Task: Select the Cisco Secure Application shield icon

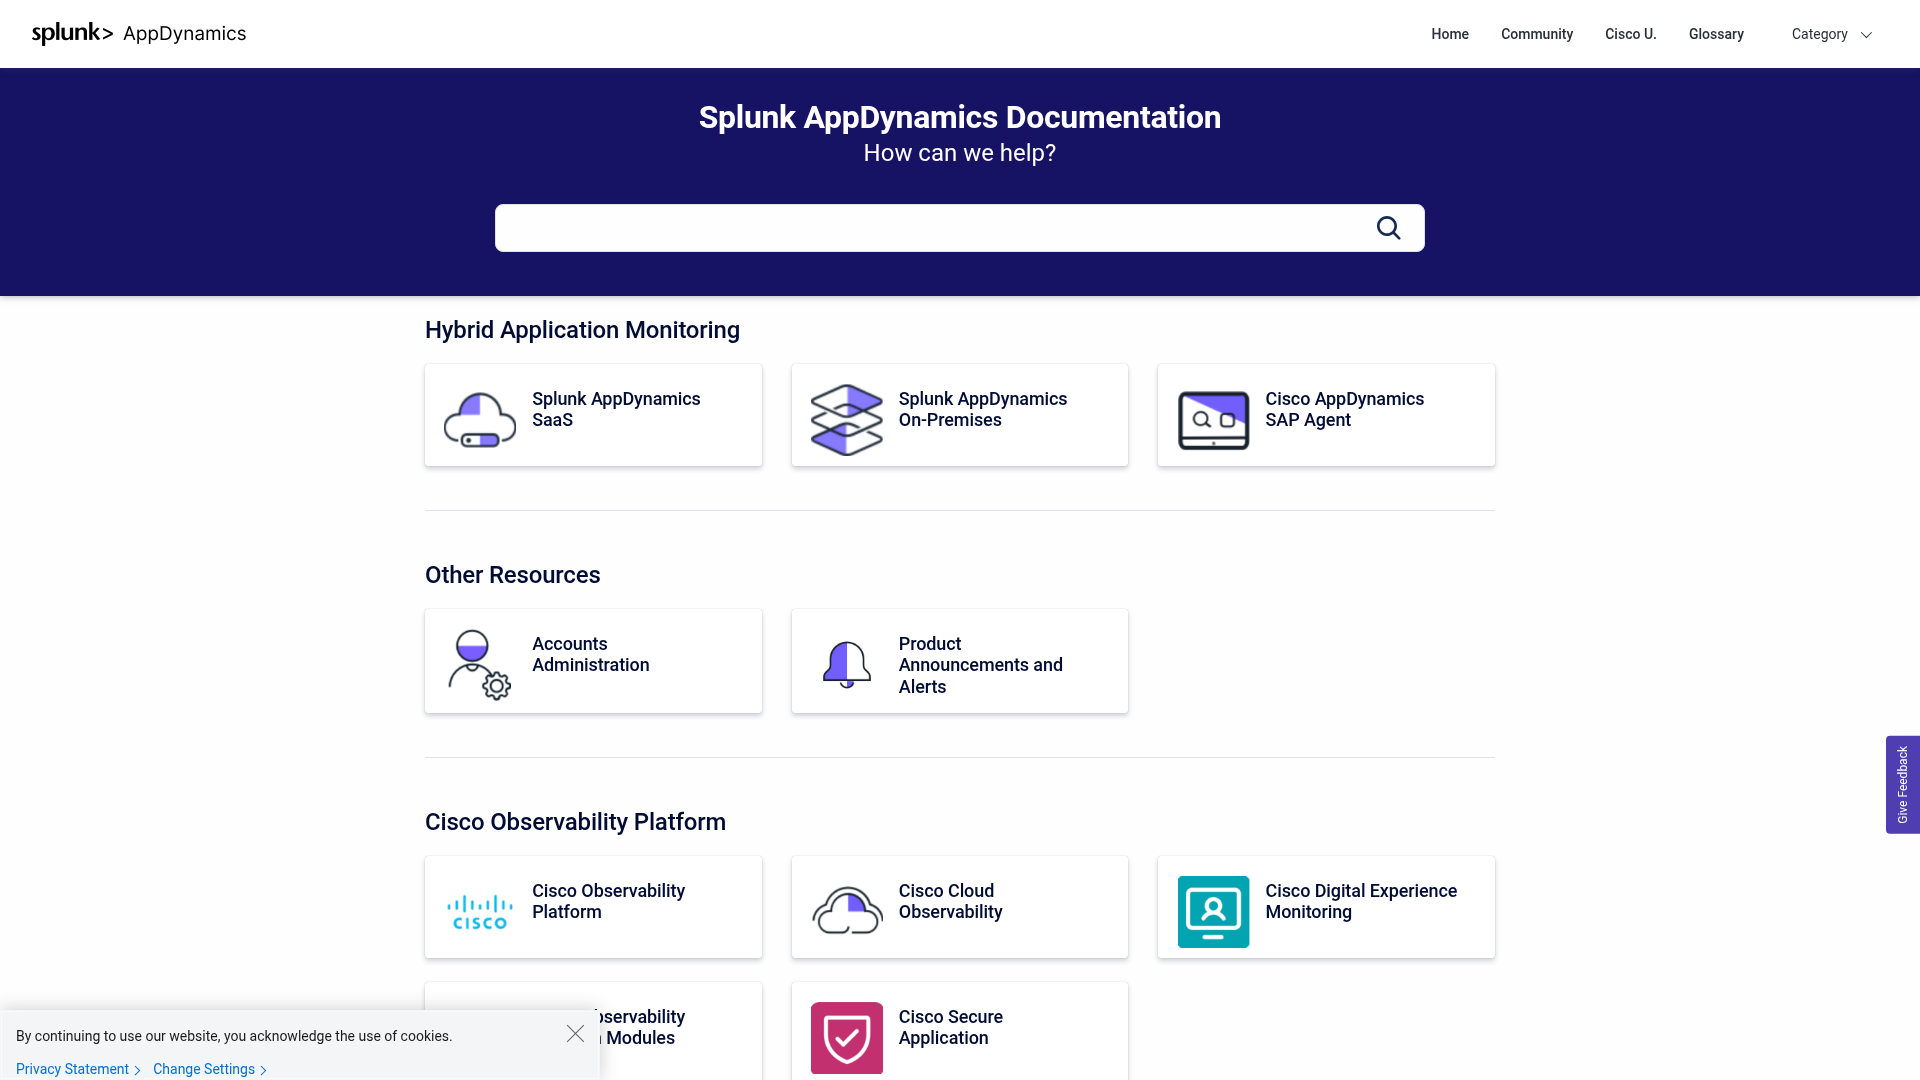Action: (x=846, y=1038)
